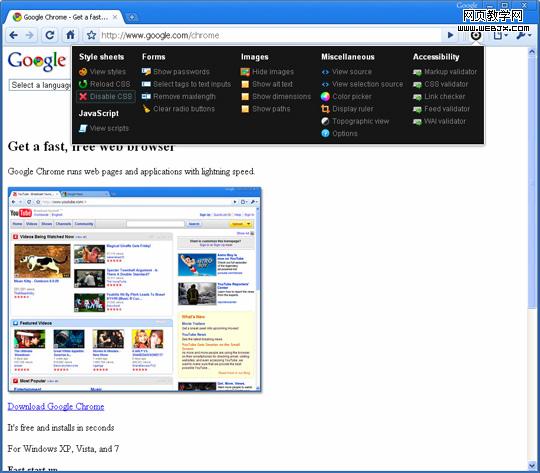Click Show alt text icon
The image size is (540, 473).
click(x=245, y=84)
